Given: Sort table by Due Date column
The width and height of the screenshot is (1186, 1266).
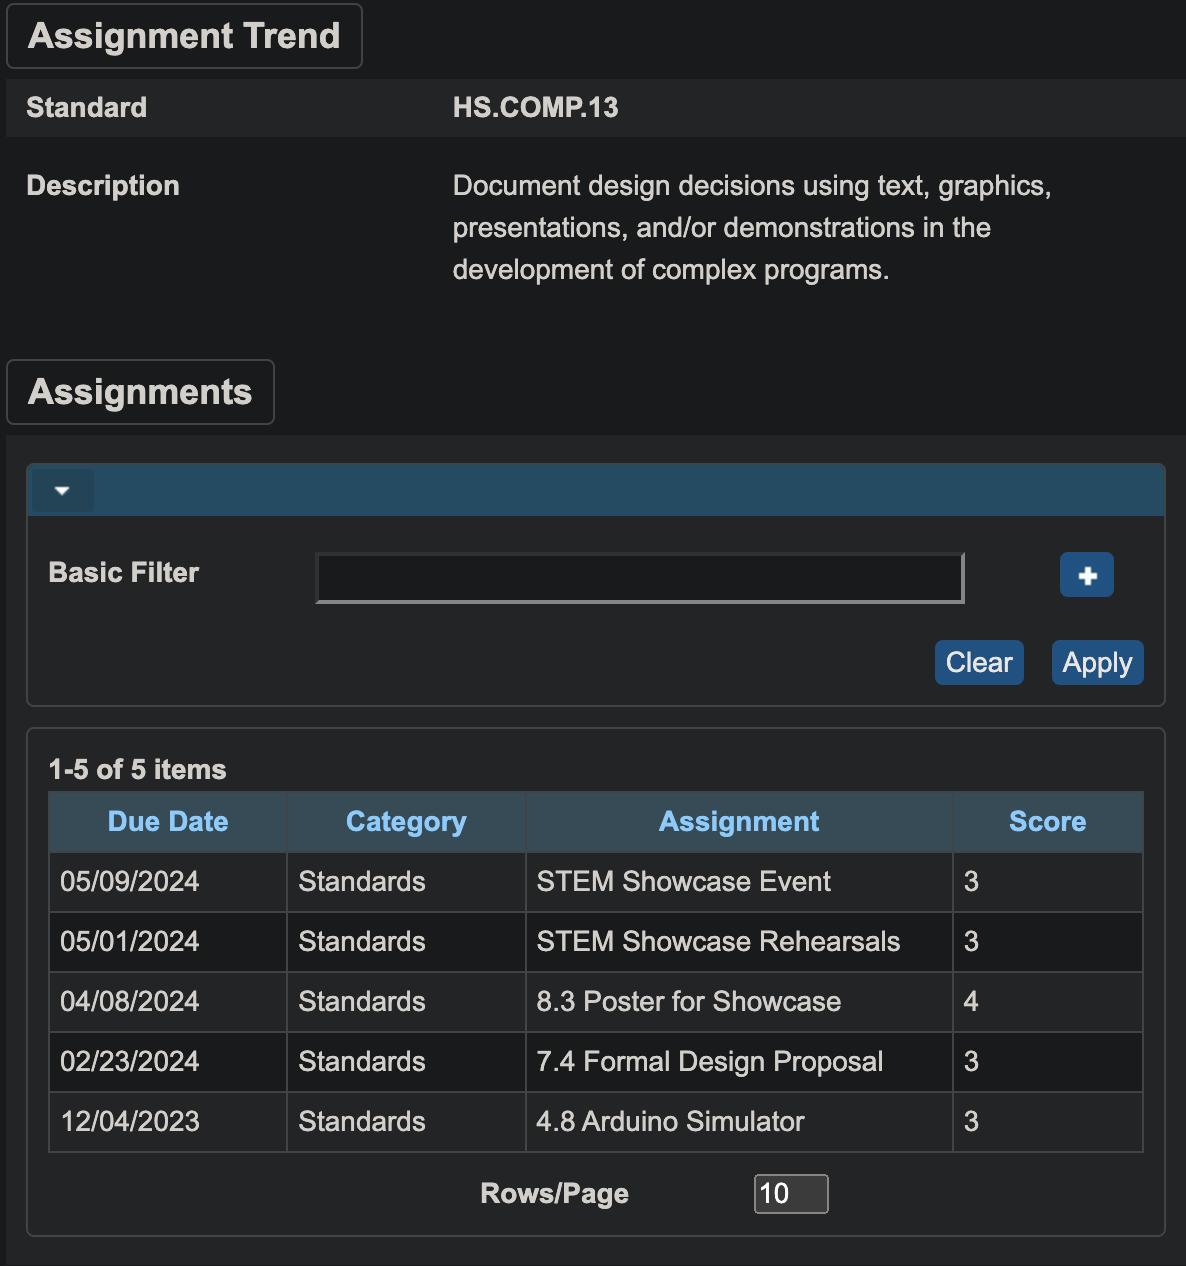Looking at the screenshot, I should (x=167, y=822).
